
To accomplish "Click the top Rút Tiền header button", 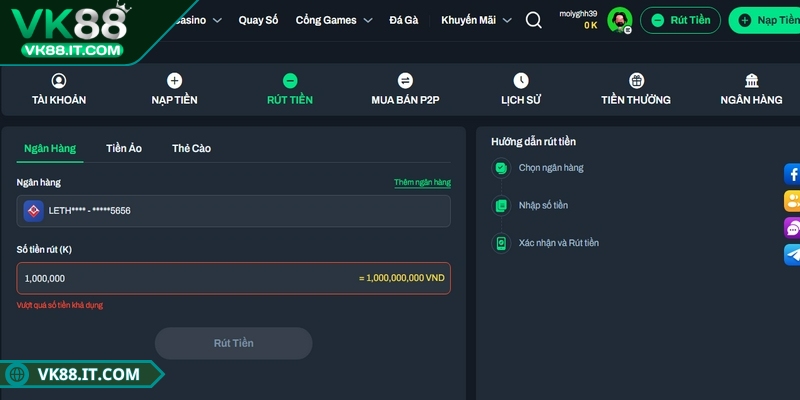I will 680,20.
